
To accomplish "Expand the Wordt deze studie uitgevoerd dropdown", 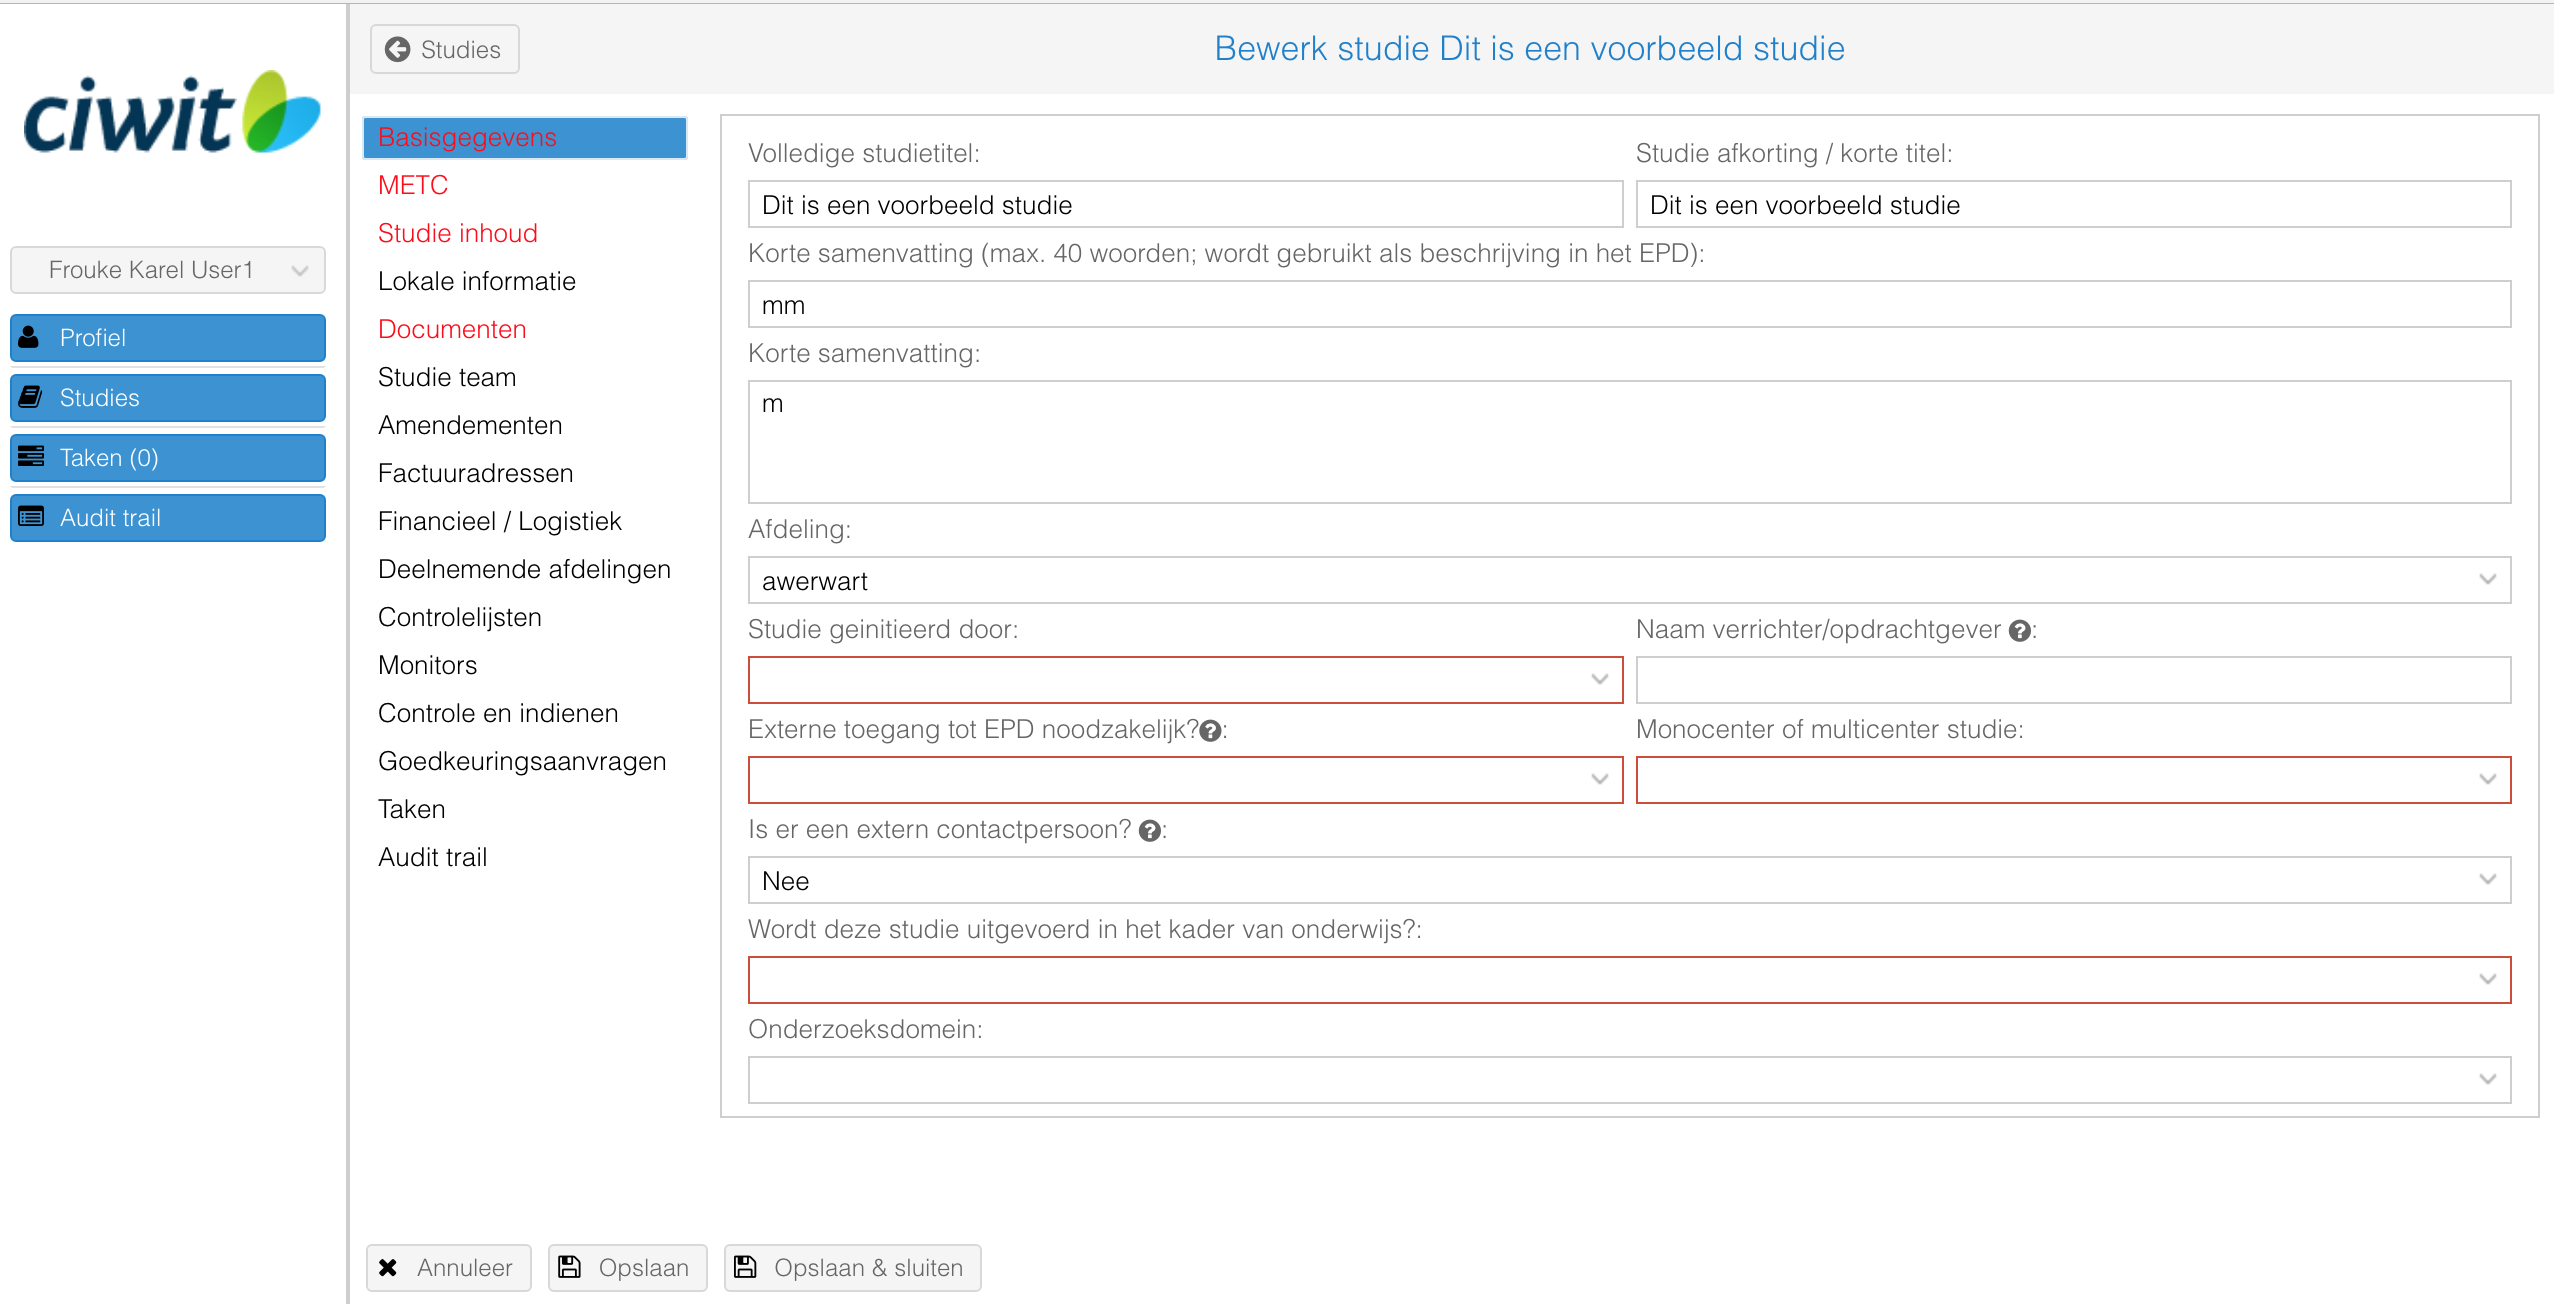I will click(x=2489, y=978).
